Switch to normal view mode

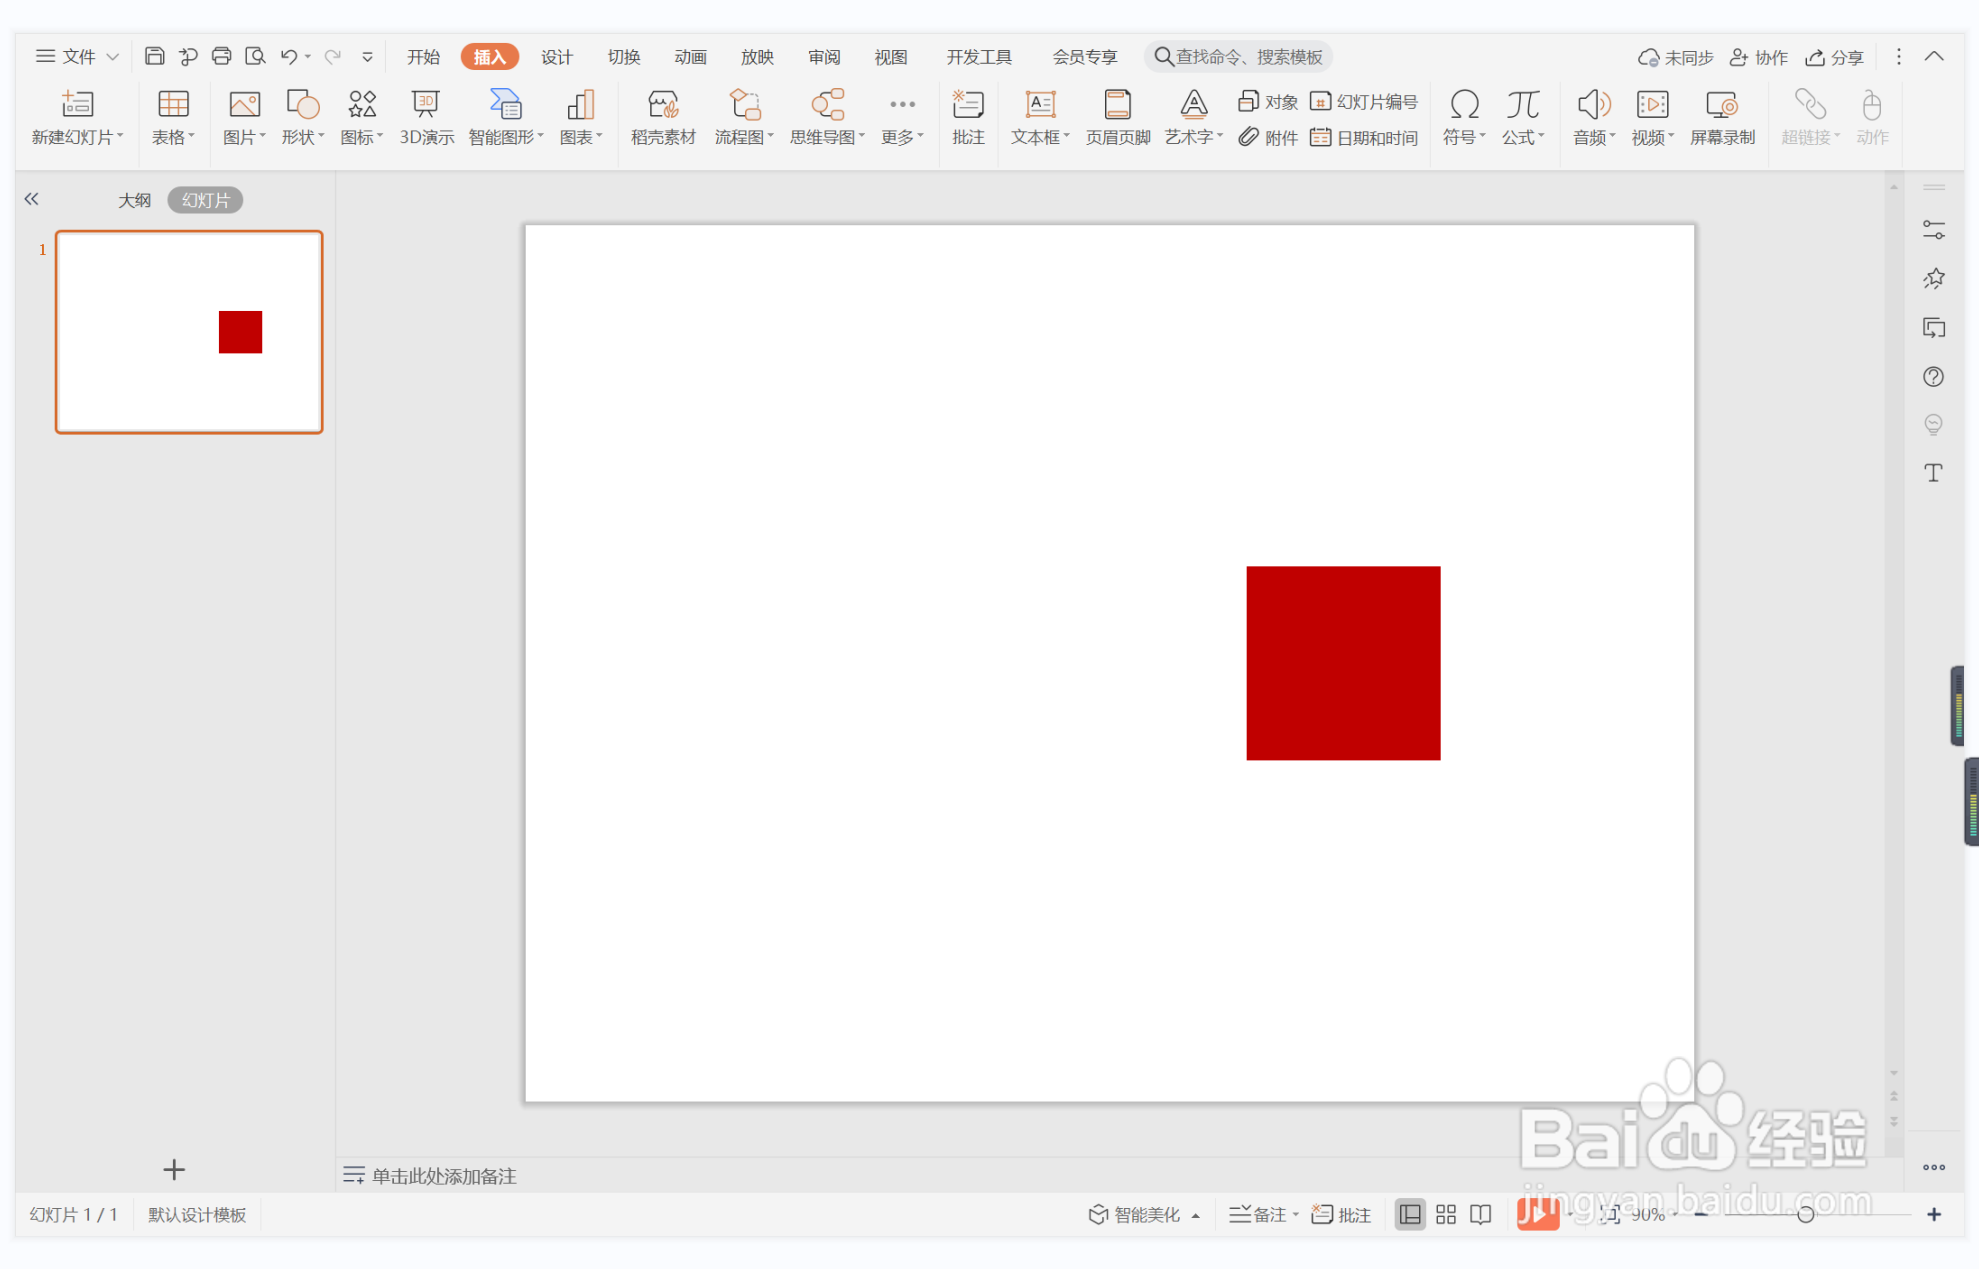click(1409, 1214)
